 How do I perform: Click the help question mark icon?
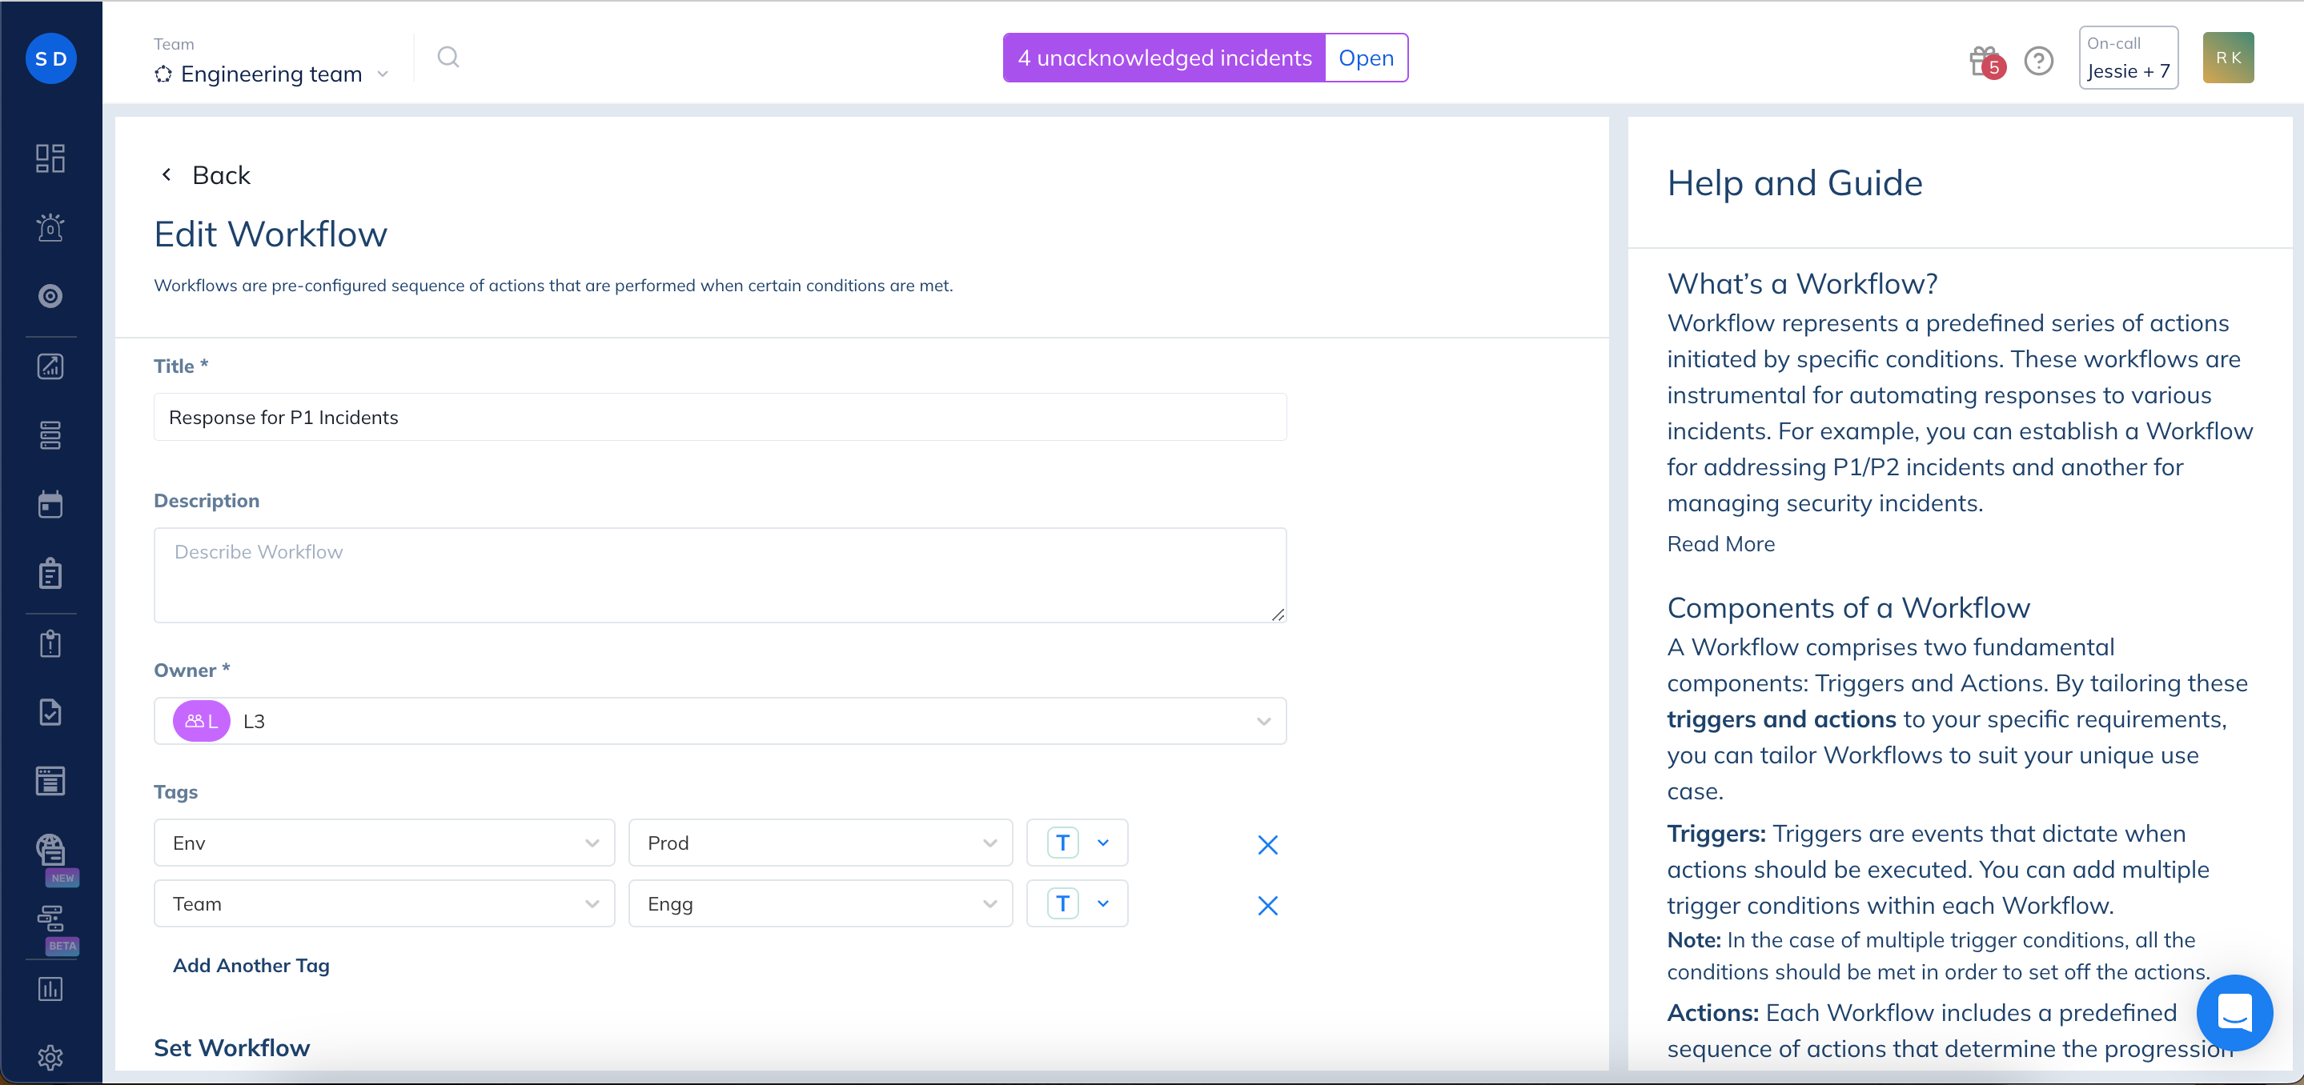tap(2038, 61)
